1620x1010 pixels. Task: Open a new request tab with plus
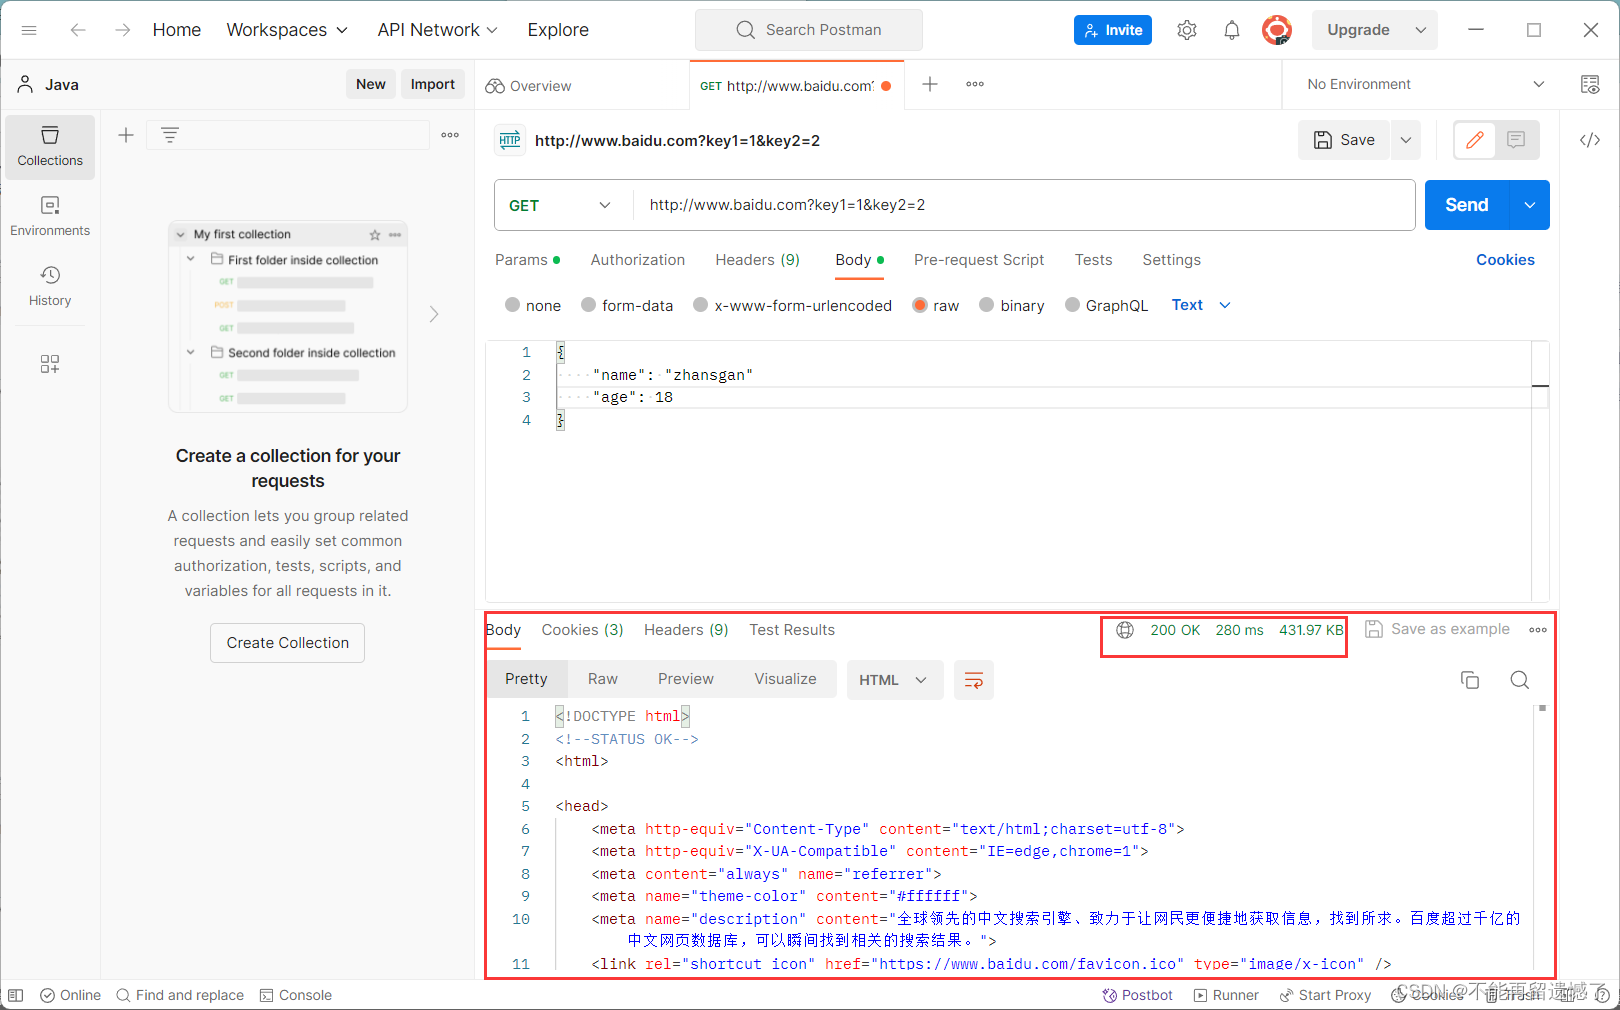930,84
